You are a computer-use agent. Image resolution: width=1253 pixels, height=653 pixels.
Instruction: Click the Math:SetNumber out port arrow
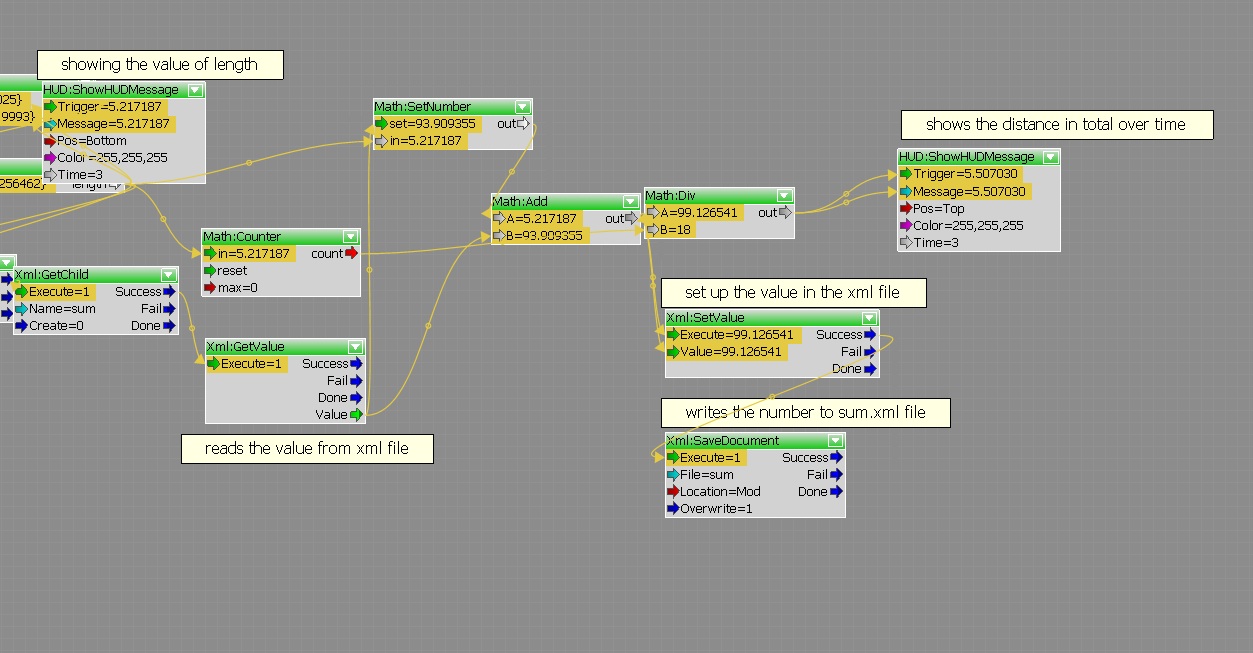pyautogui.click(x=523, y=124)
